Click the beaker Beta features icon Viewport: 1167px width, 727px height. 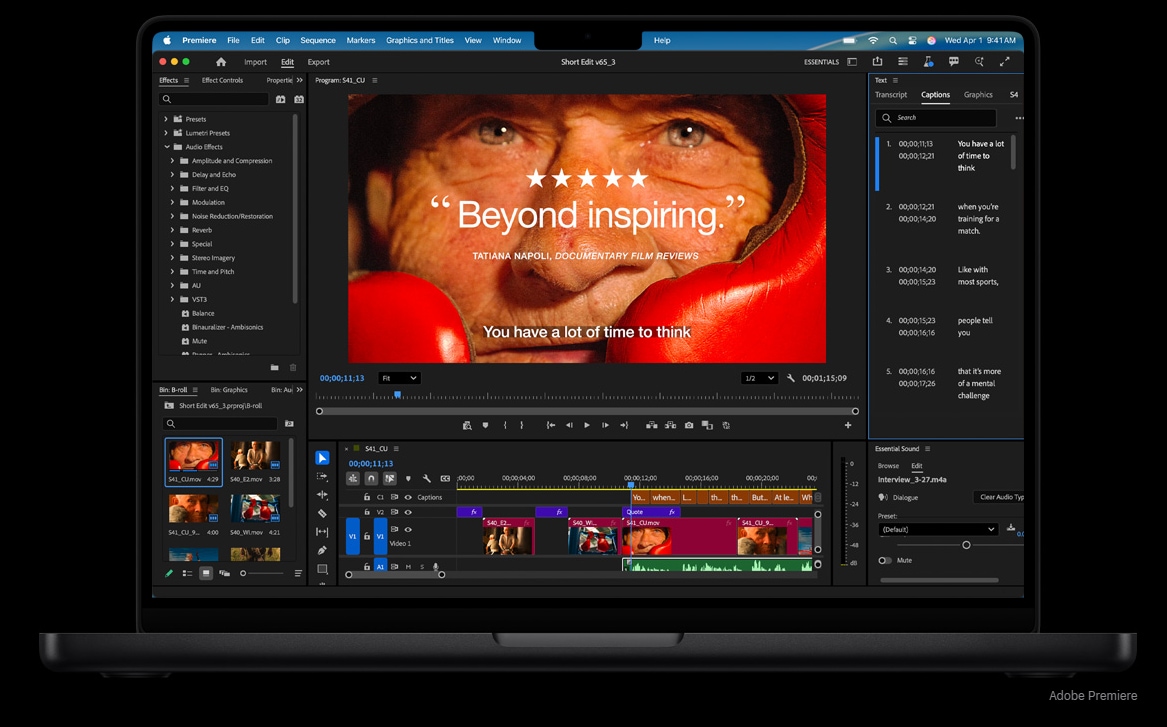pos(928,62)
